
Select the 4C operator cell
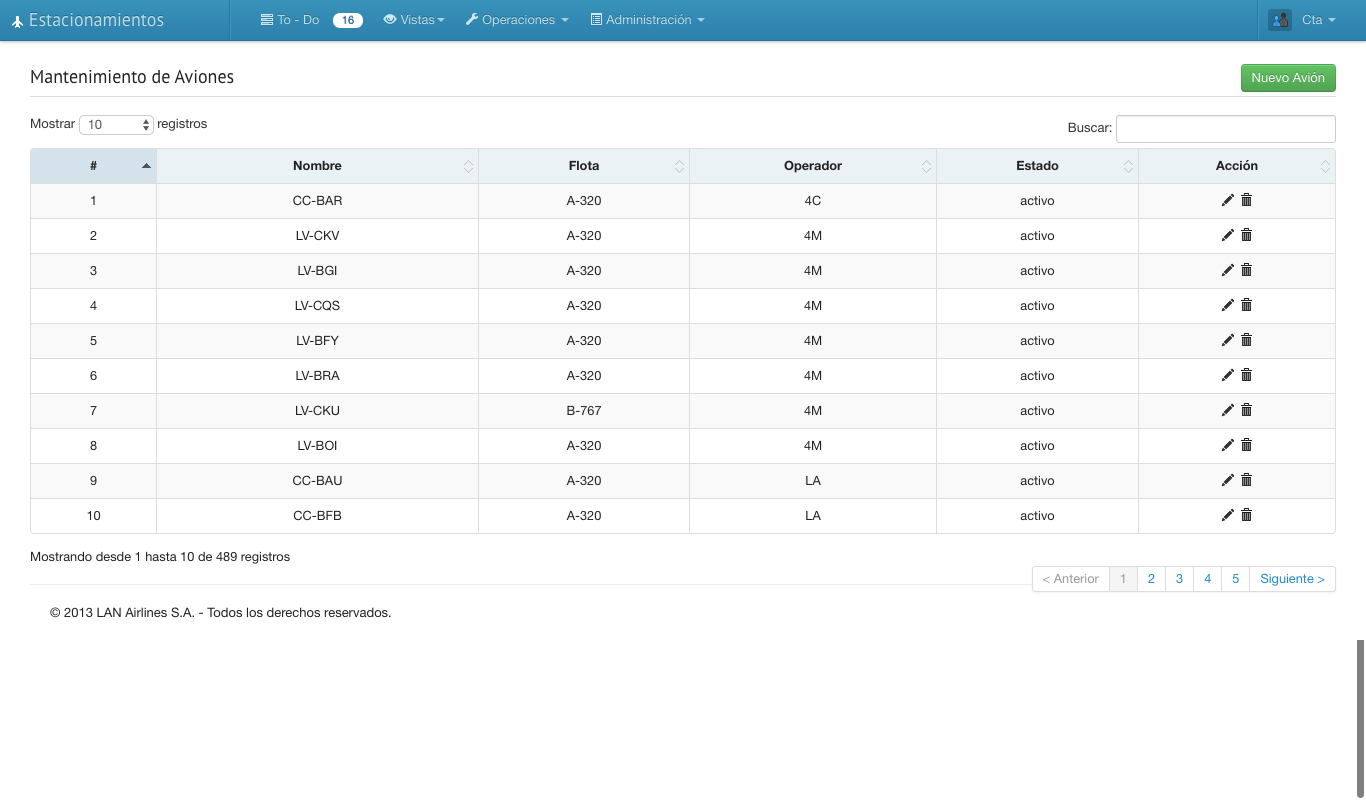coord(813,201)
